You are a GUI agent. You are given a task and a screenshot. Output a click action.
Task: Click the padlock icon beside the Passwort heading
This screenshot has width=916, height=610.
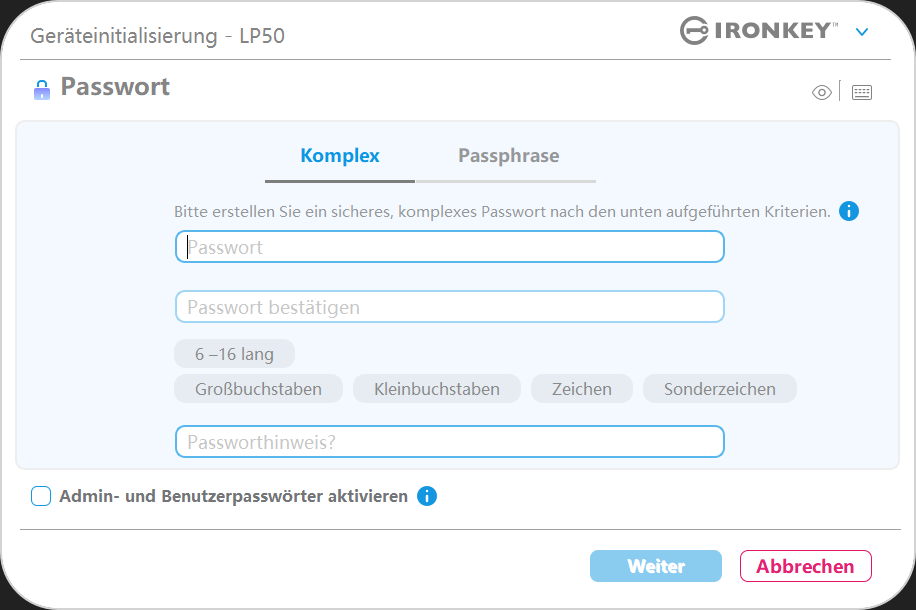tap(41, 90)
